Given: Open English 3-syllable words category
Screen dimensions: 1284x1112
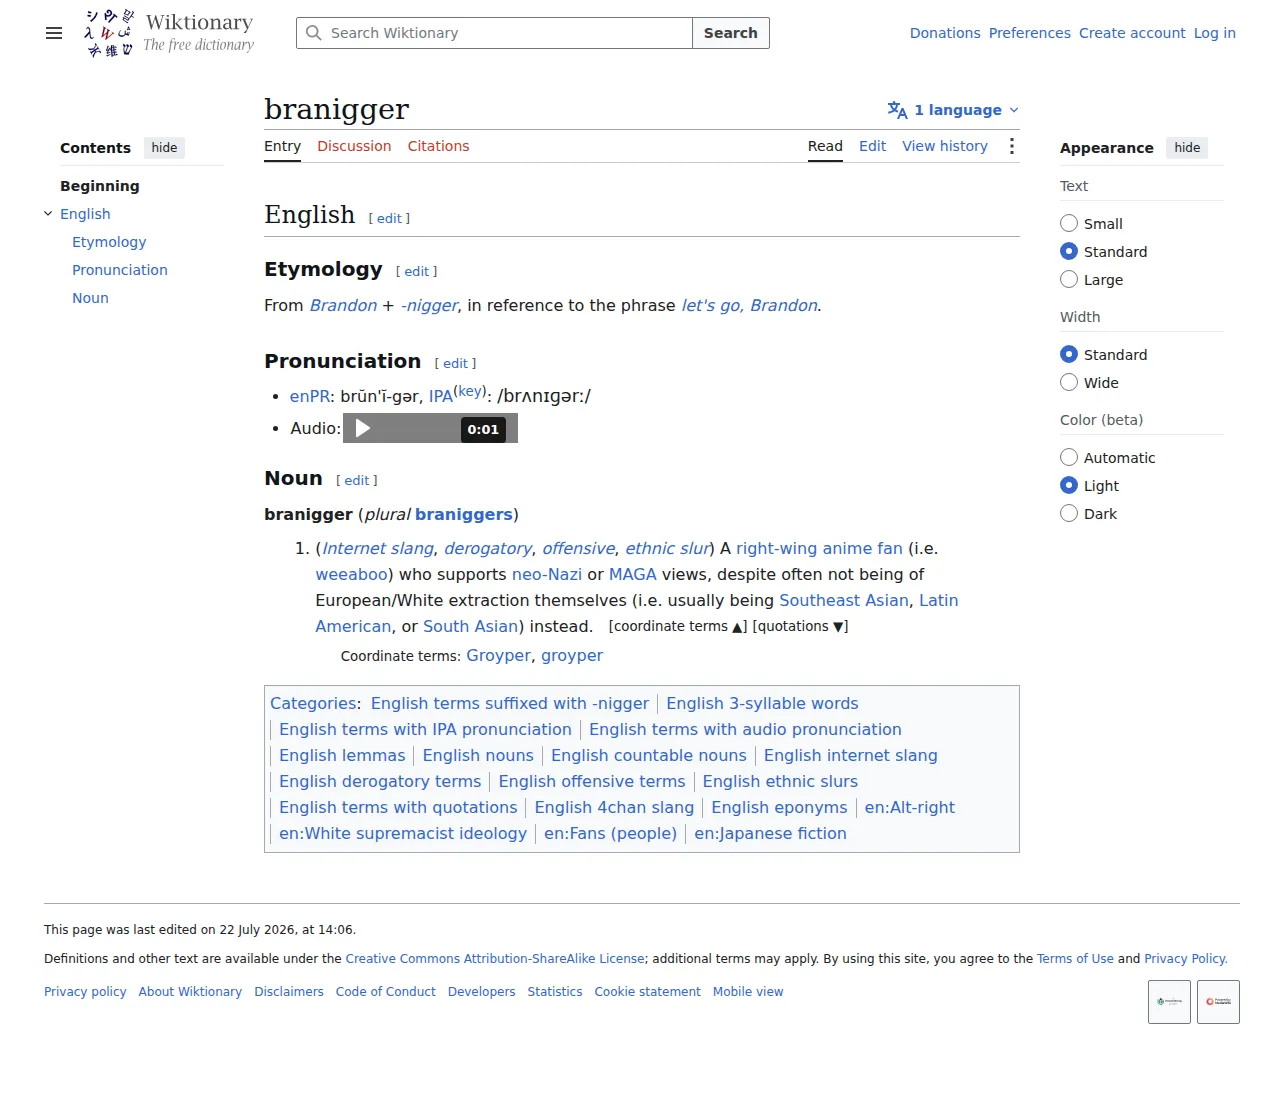Looking at the screenshot, I should [762, 703].
